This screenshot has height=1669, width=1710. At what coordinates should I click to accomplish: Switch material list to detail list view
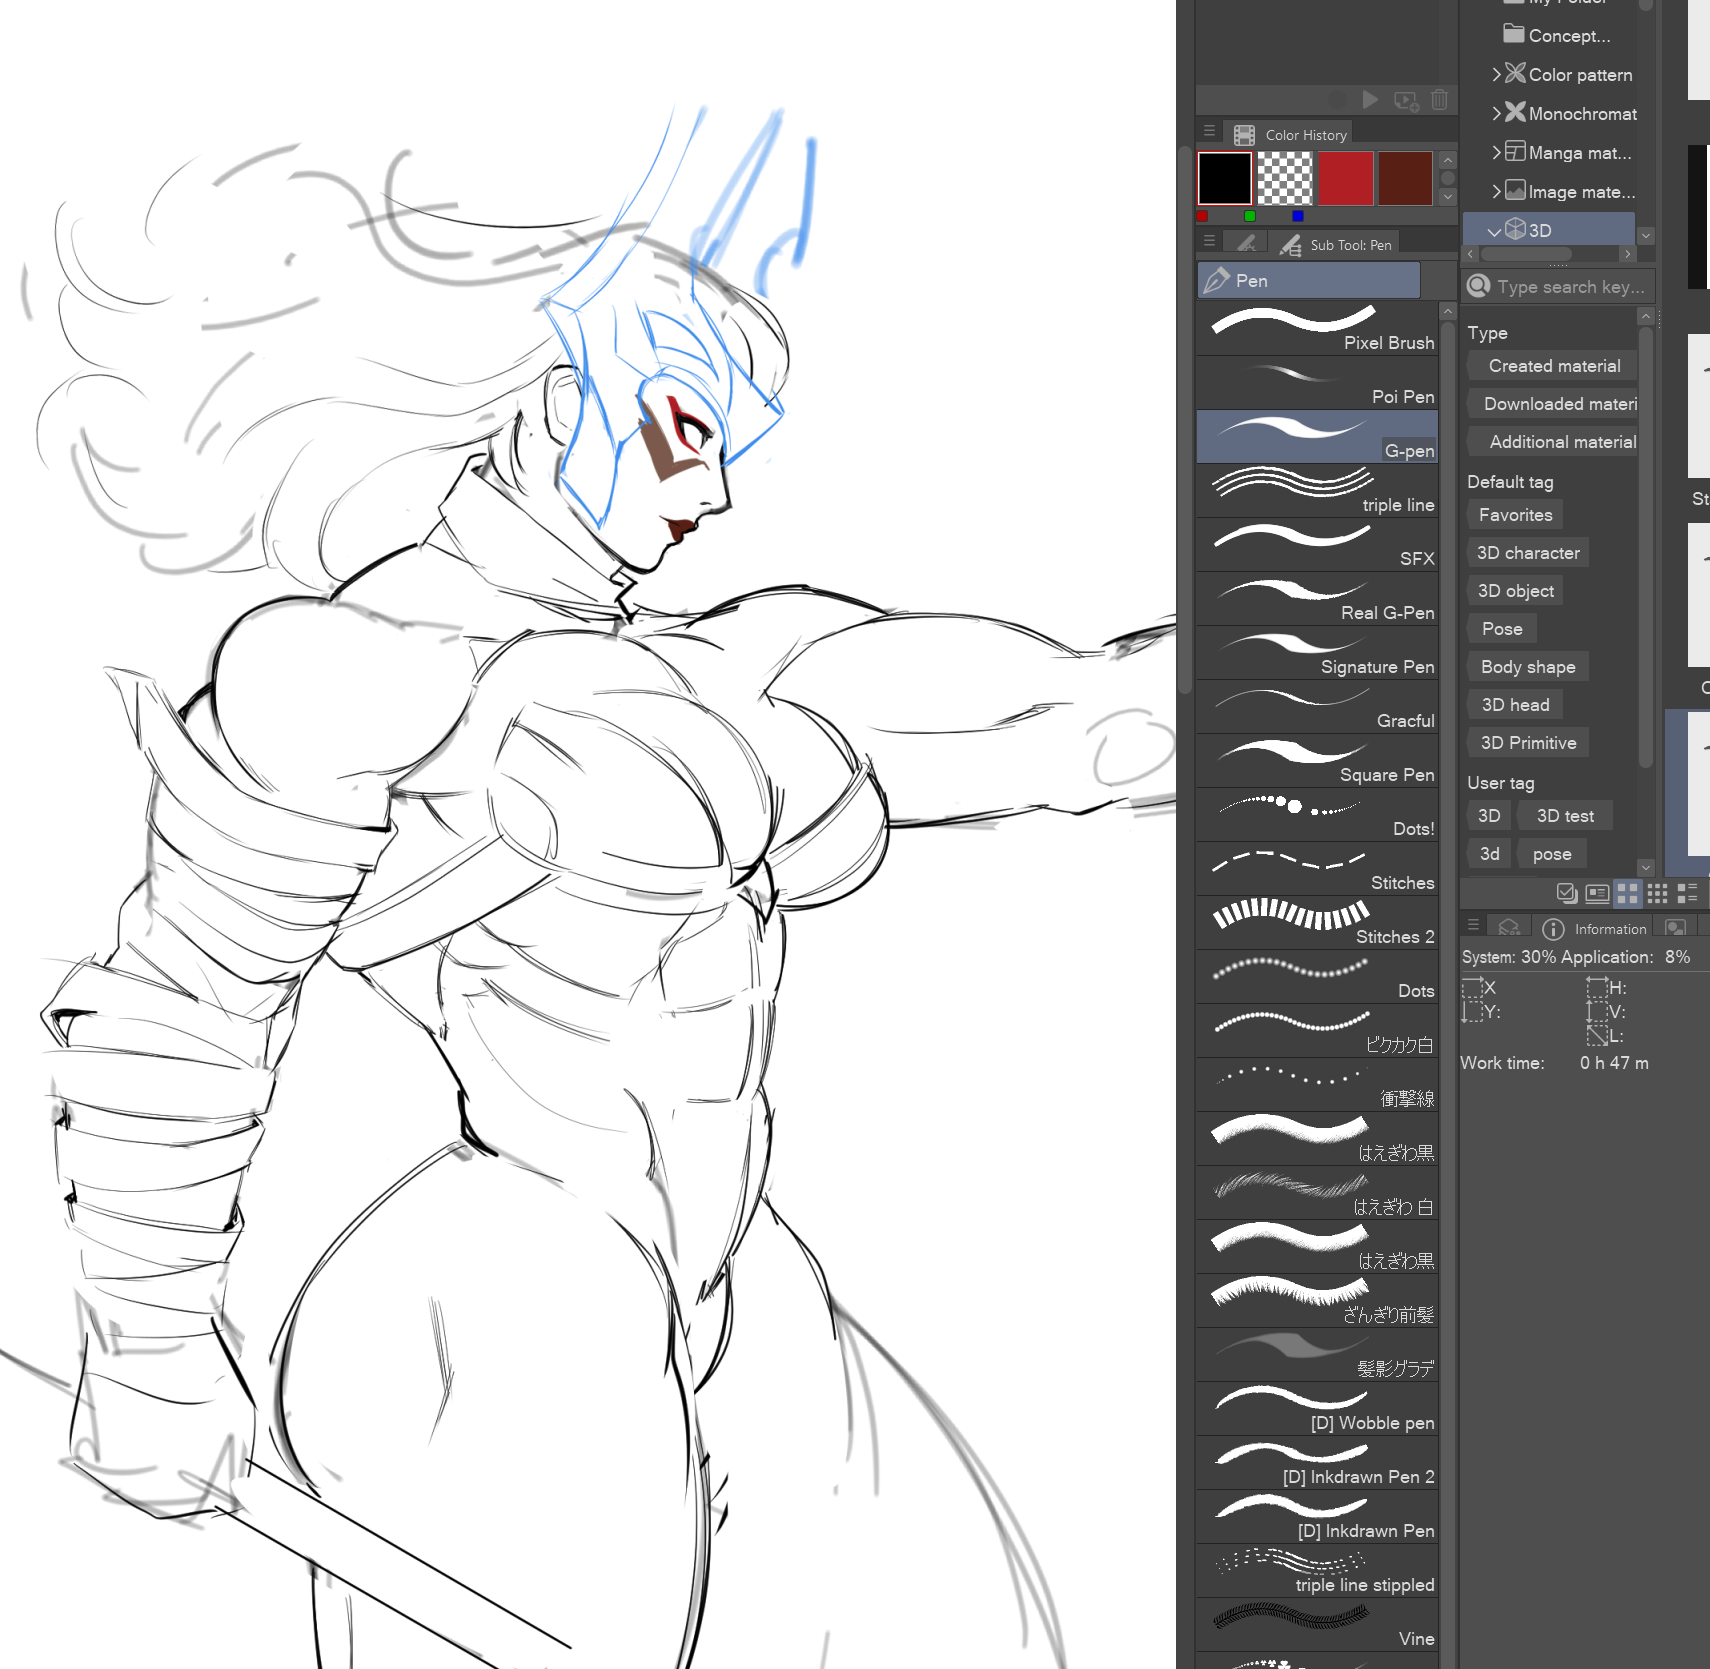[1687, 893]
